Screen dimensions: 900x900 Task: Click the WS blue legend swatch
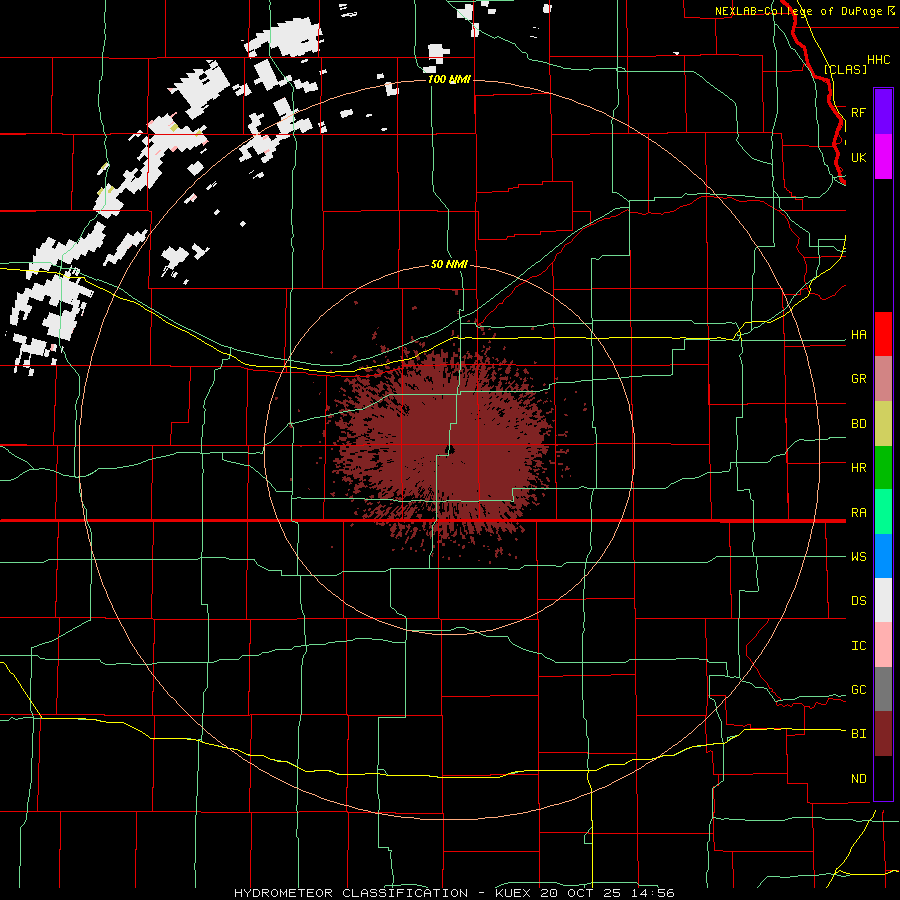point(883,556)
